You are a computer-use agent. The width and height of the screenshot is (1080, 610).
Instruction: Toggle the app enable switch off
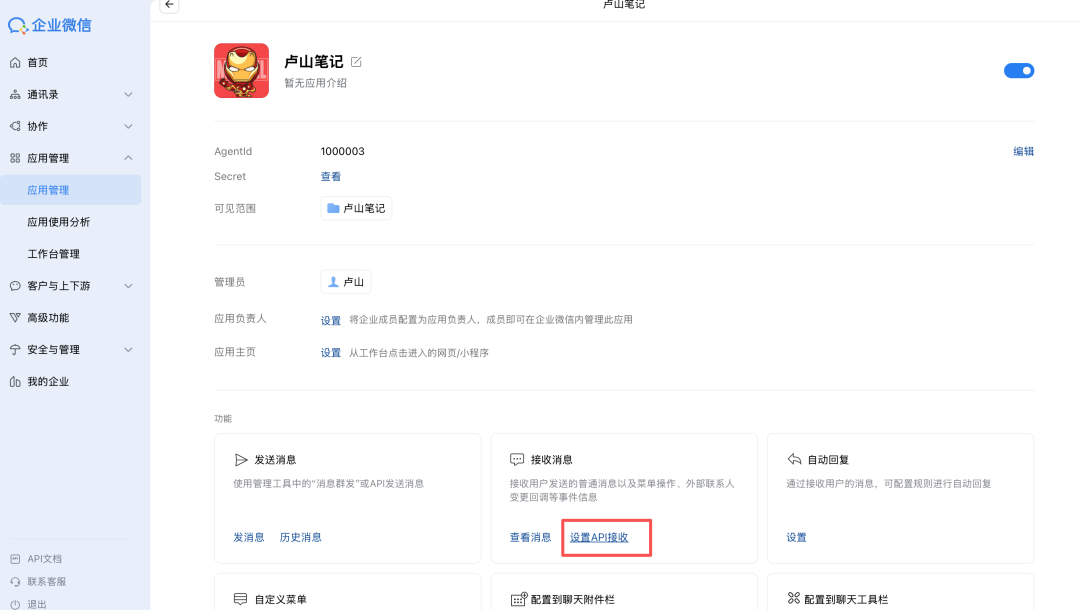point(1019,70)
